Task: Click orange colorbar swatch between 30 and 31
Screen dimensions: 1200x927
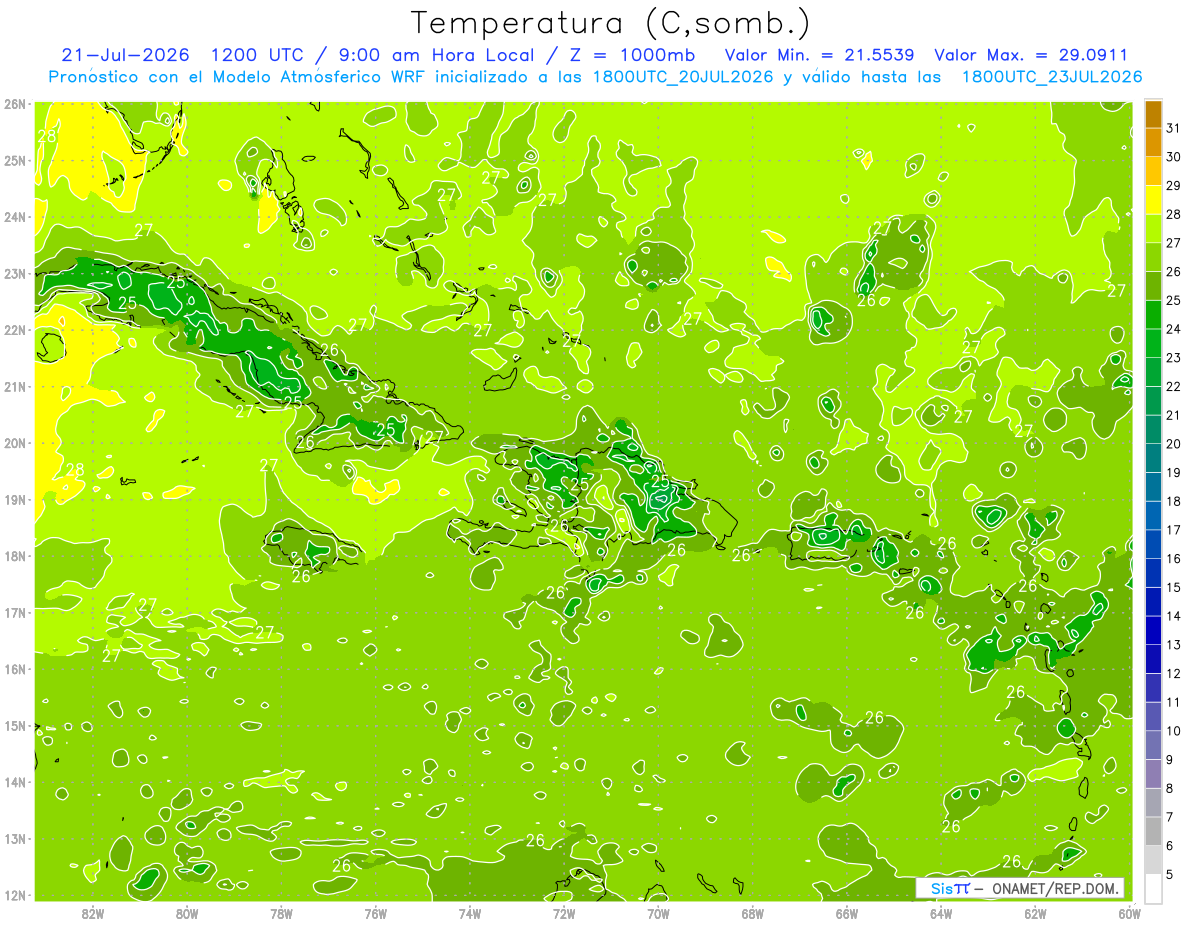Action: click(x=1153, y=142)
